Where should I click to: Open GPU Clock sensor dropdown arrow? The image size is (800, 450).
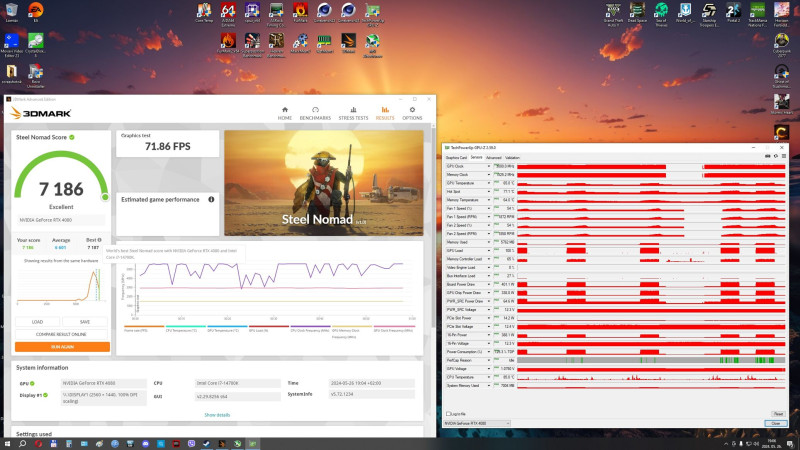[x=489, y=166]
